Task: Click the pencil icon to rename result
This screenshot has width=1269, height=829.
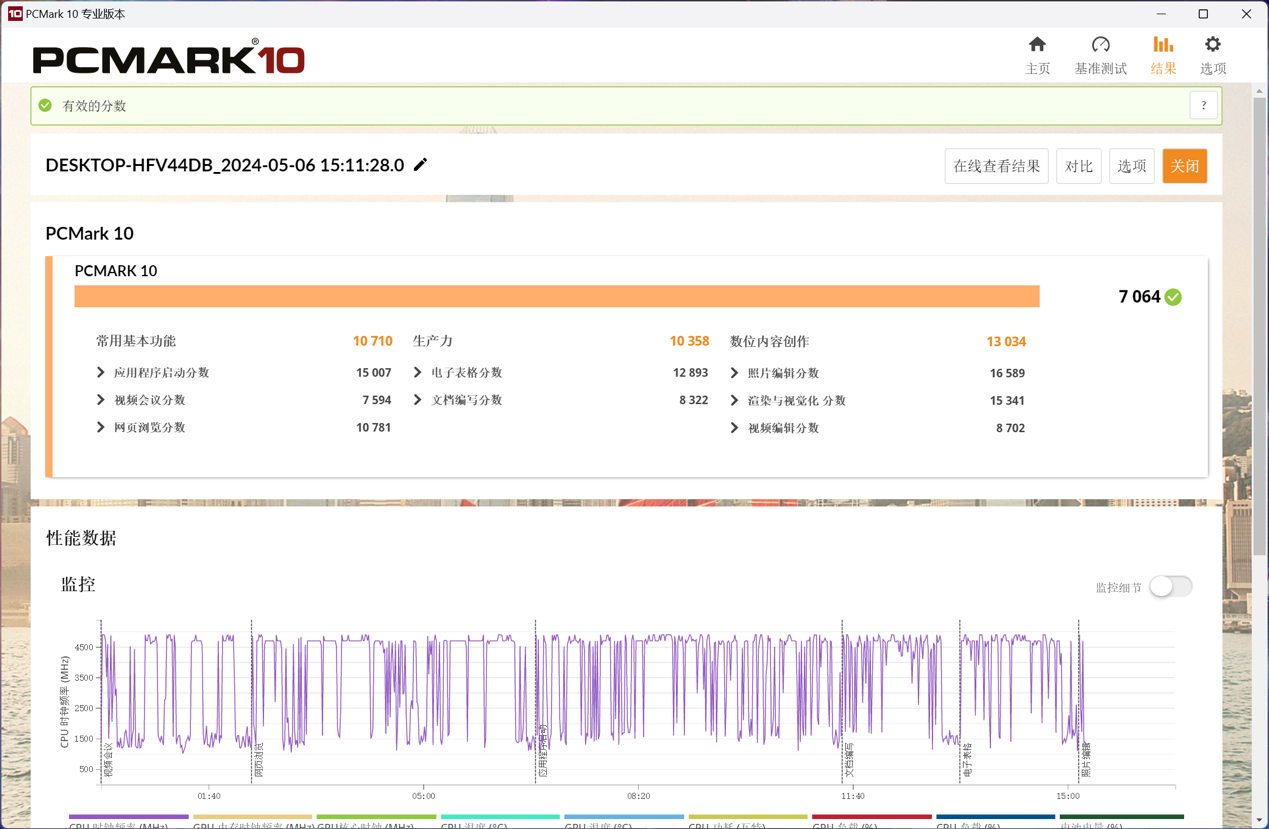Action: (x=421, y=165)
